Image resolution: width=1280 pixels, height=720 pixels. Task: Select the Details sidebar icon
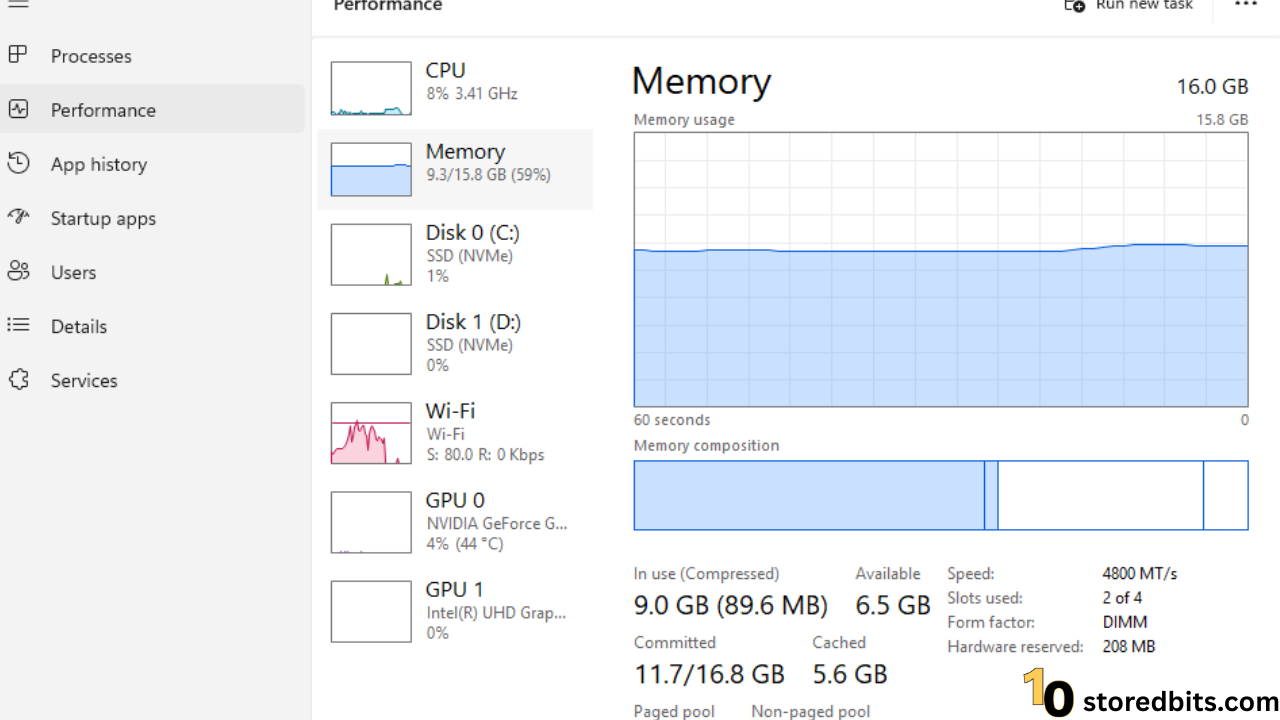[x=20, y=325]
